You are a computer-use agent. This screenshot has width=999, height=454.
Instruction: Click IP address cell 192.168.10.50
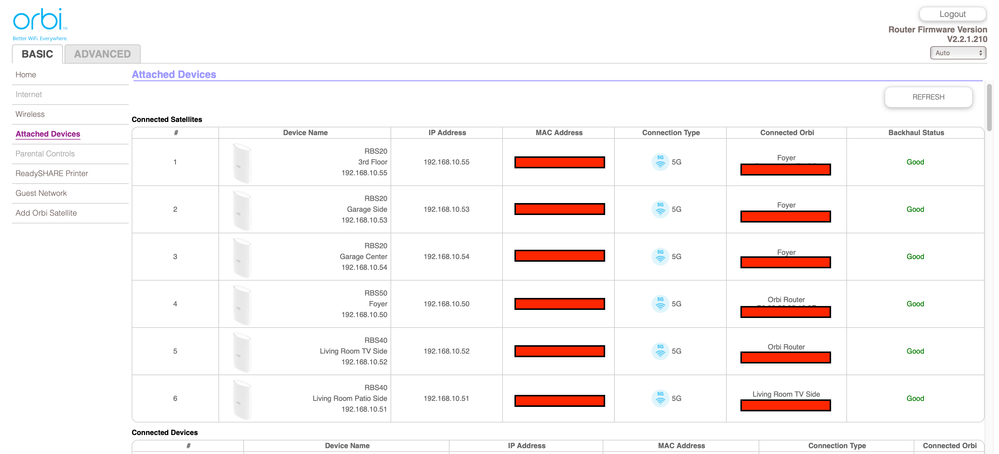point(447,304)
